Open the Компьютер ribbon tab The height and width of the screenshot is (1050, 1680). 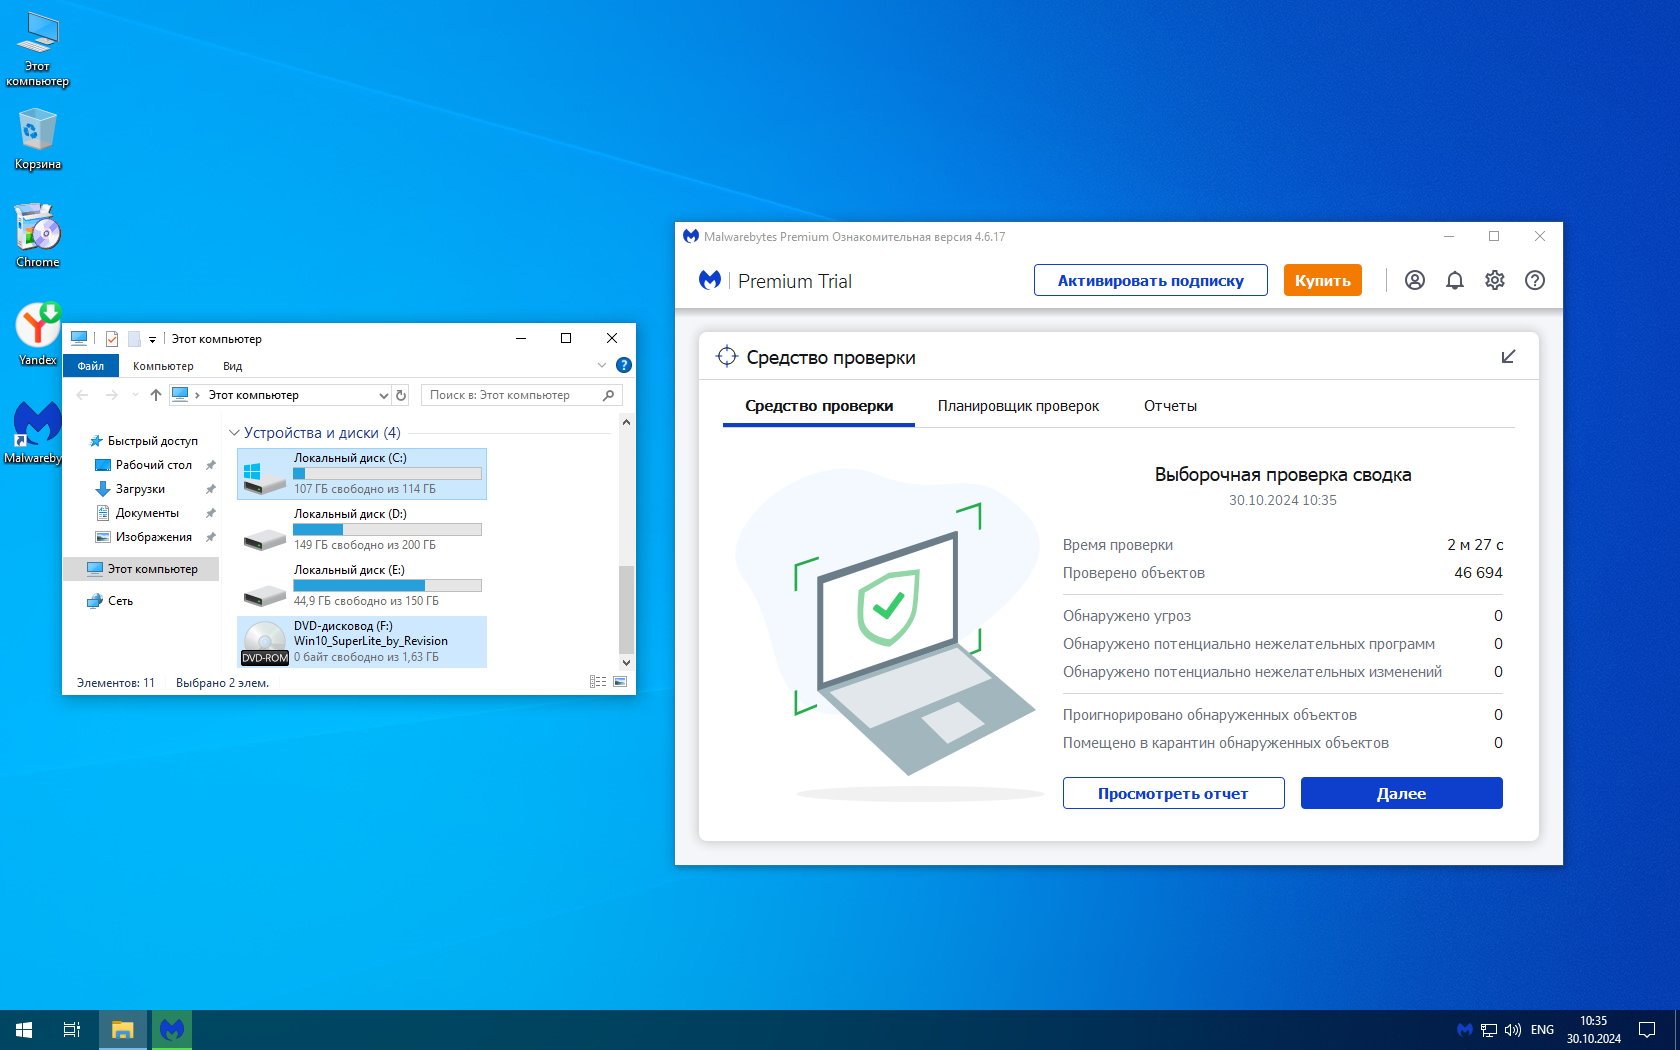pos(163,366)
